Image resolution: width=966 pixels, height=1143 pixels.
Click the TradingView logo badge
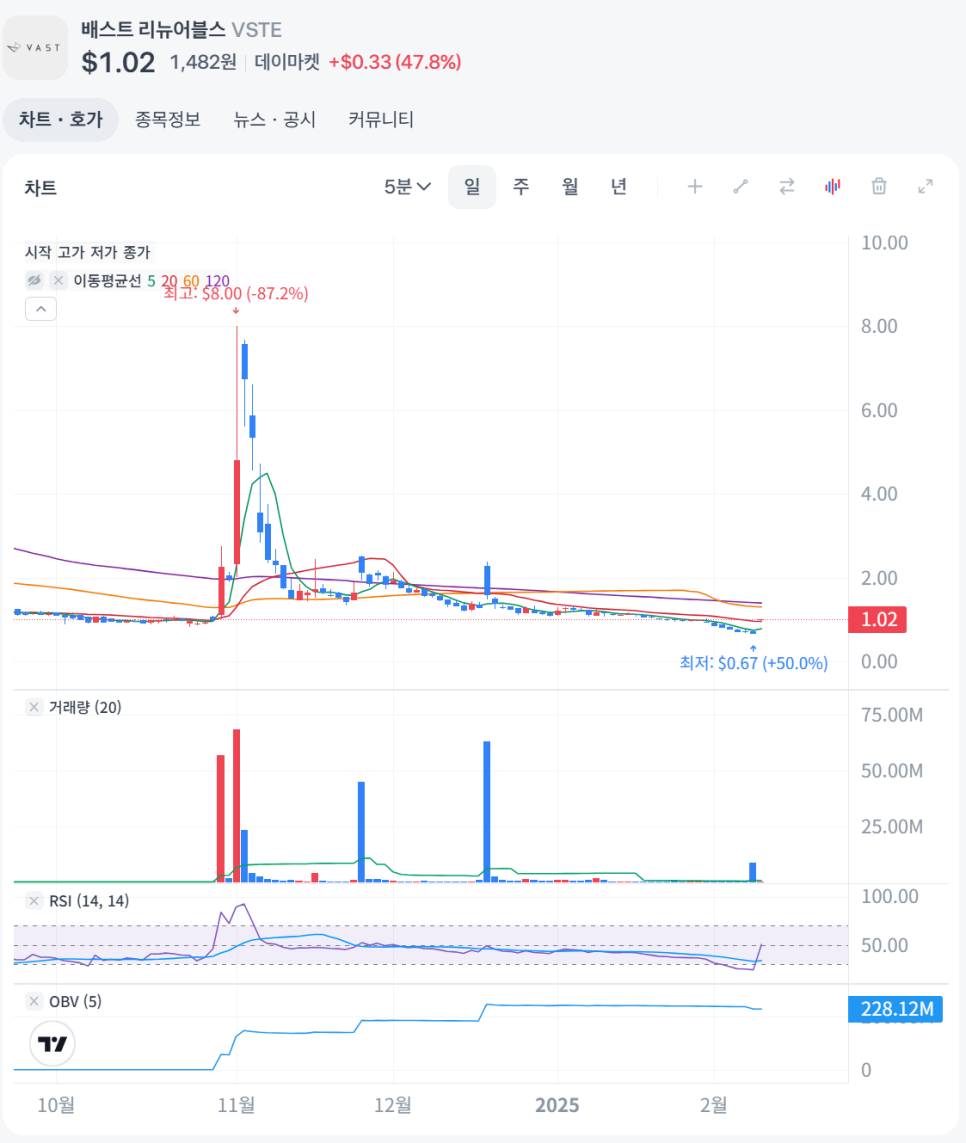click(52, 1044)
